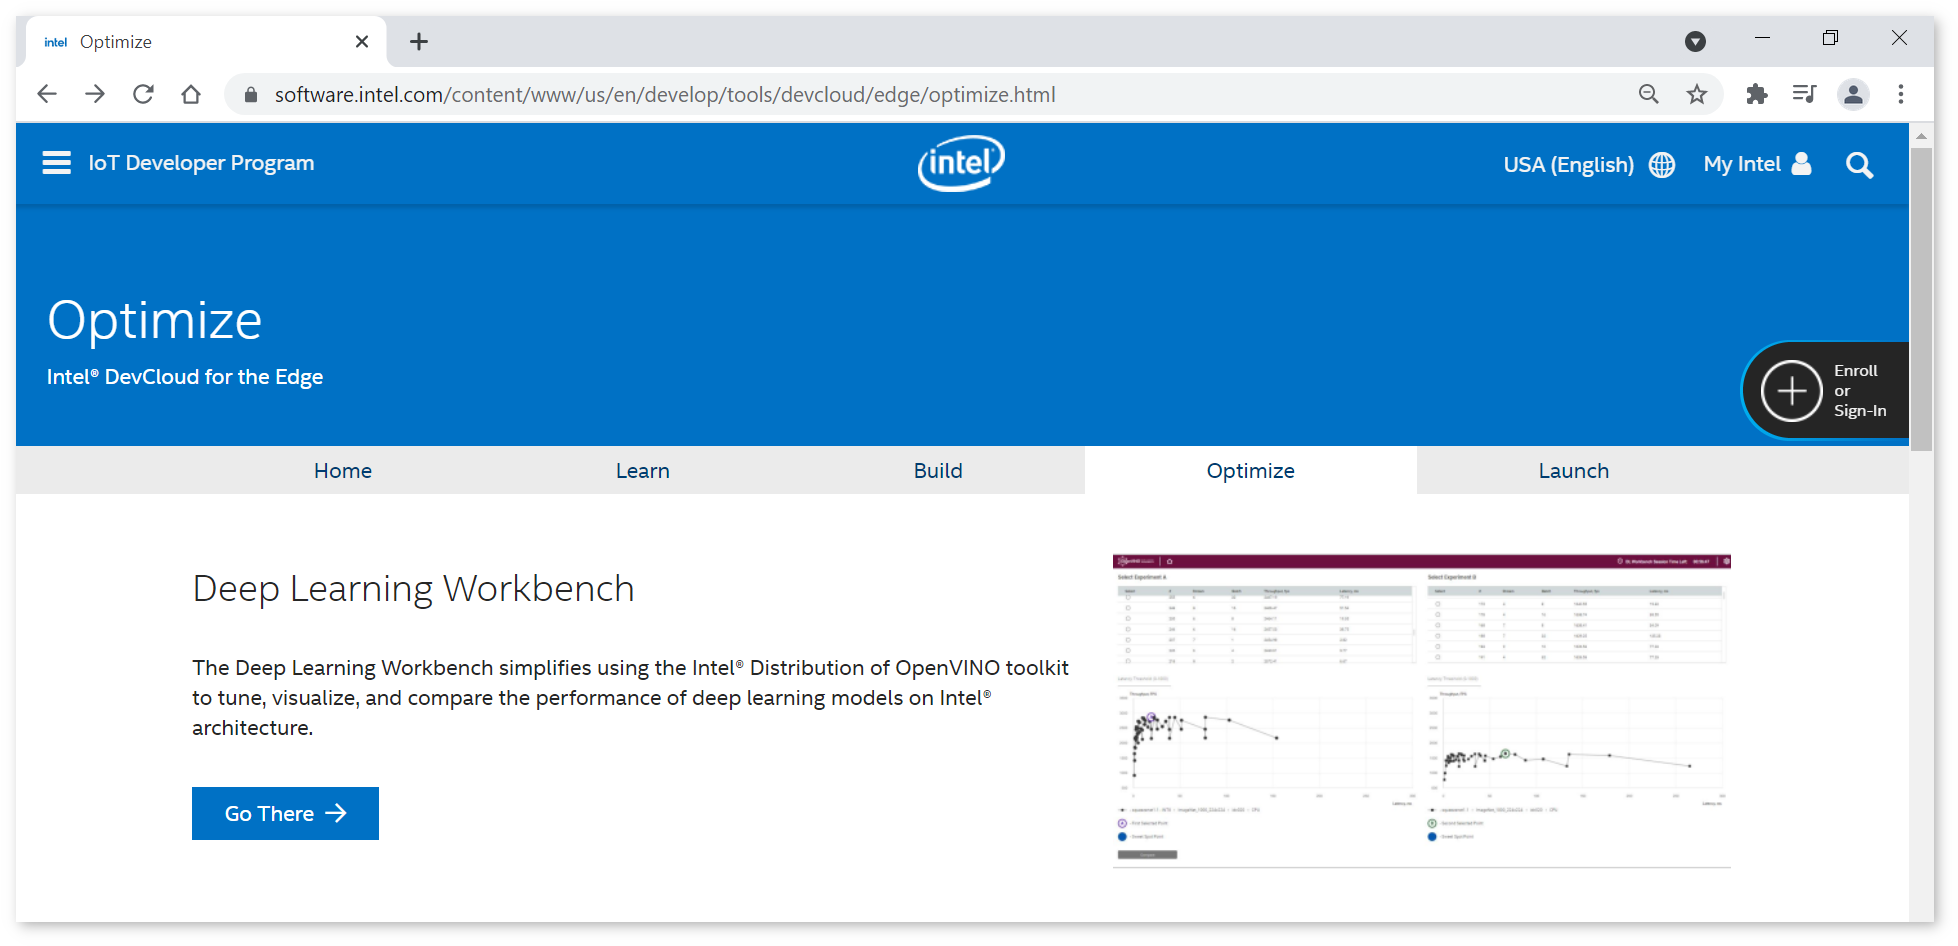Bookmark the page with the star icon
Image resolution: width=1958 pixels, height=946 pixels.
tap(1697, 94)
